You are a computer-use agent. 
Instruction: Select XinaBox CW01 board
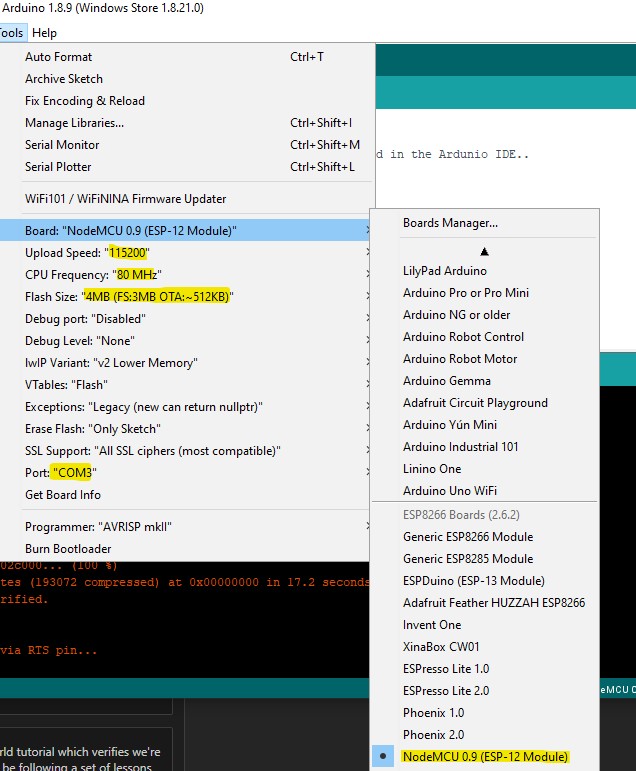(485, 647)
